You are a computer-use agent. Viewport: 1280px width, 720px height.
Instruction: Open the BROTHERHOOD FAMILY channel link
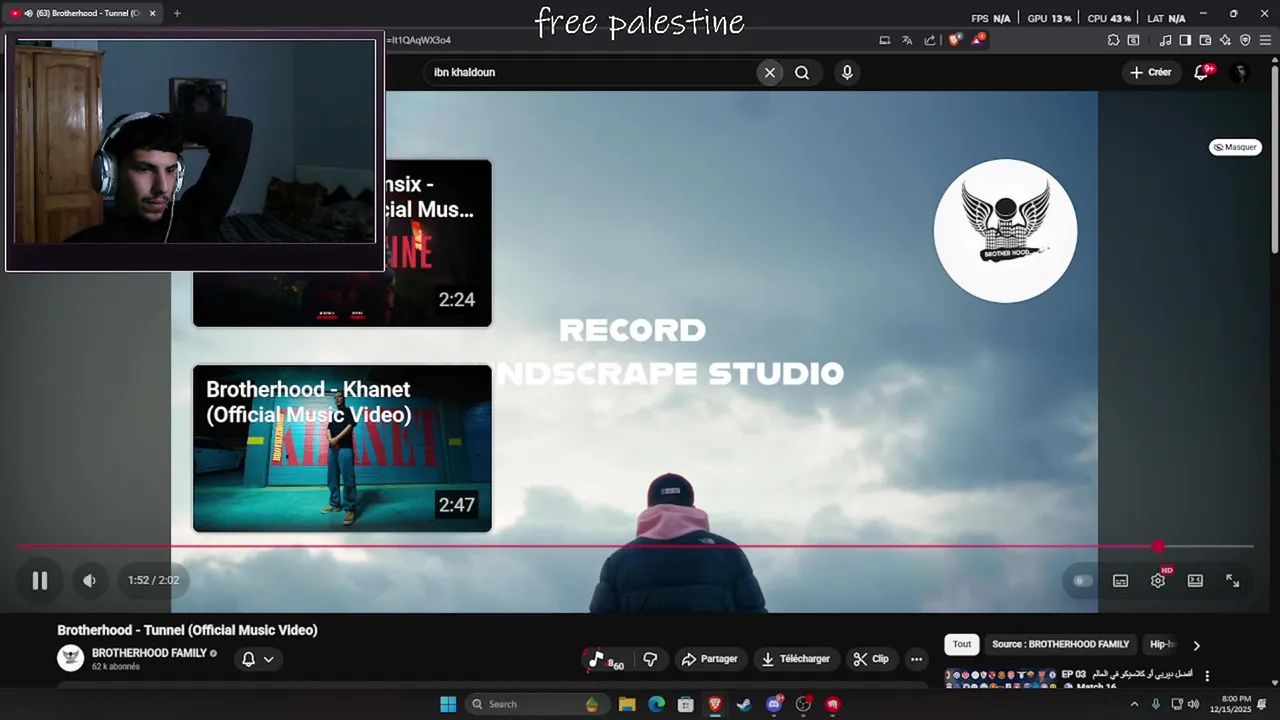tap(149, 653)
